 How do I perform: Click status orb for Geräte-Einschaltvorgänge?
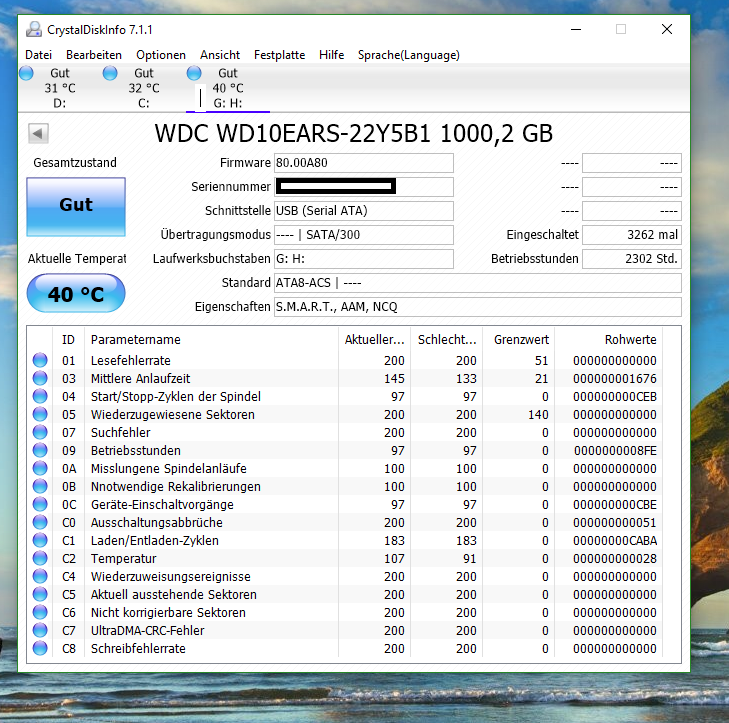point(40,504)
